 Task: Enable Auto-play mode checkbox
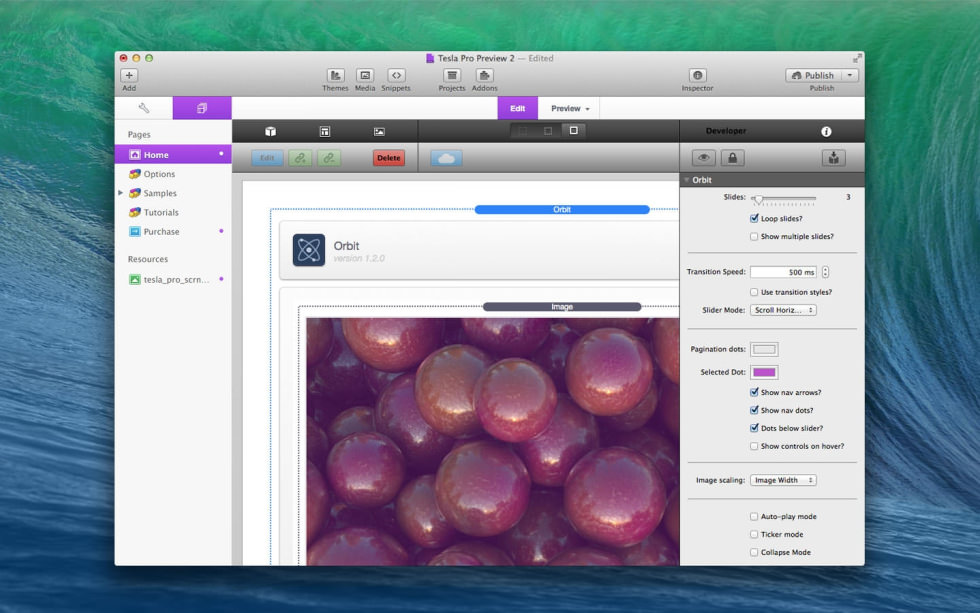754,516
